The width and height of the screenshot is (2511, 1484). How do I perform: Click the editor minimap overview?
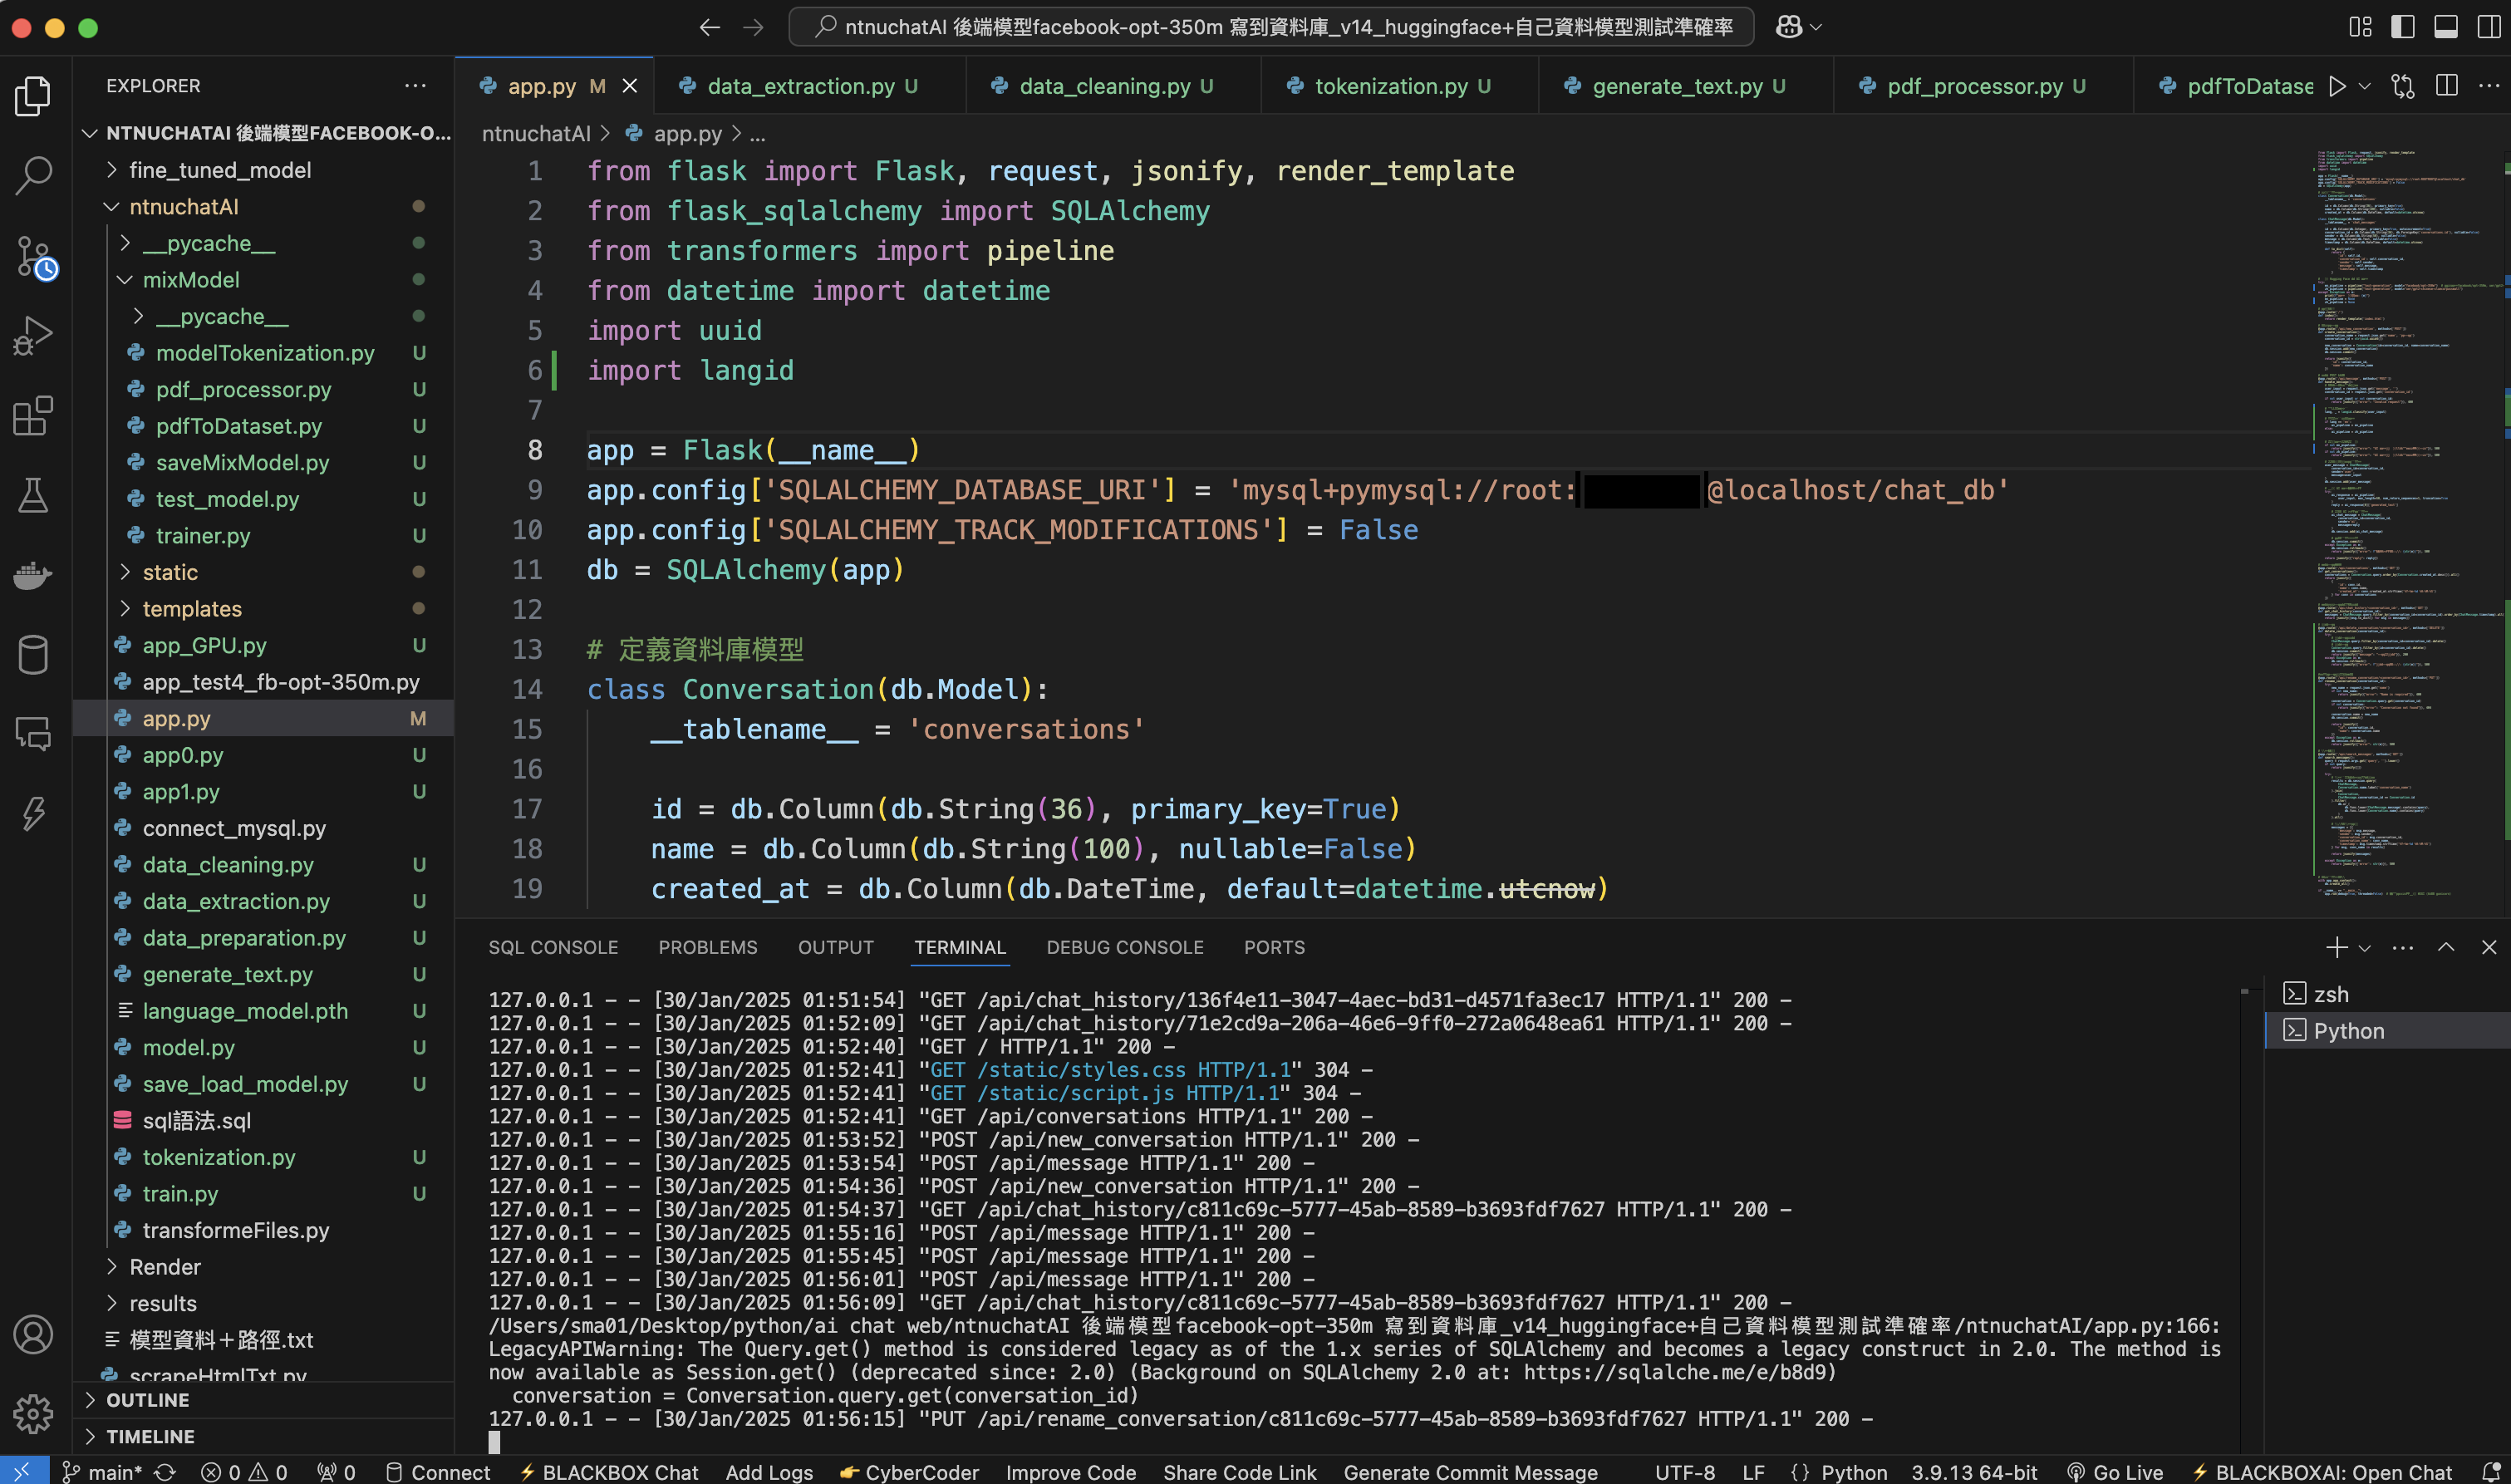[2410, 525]
